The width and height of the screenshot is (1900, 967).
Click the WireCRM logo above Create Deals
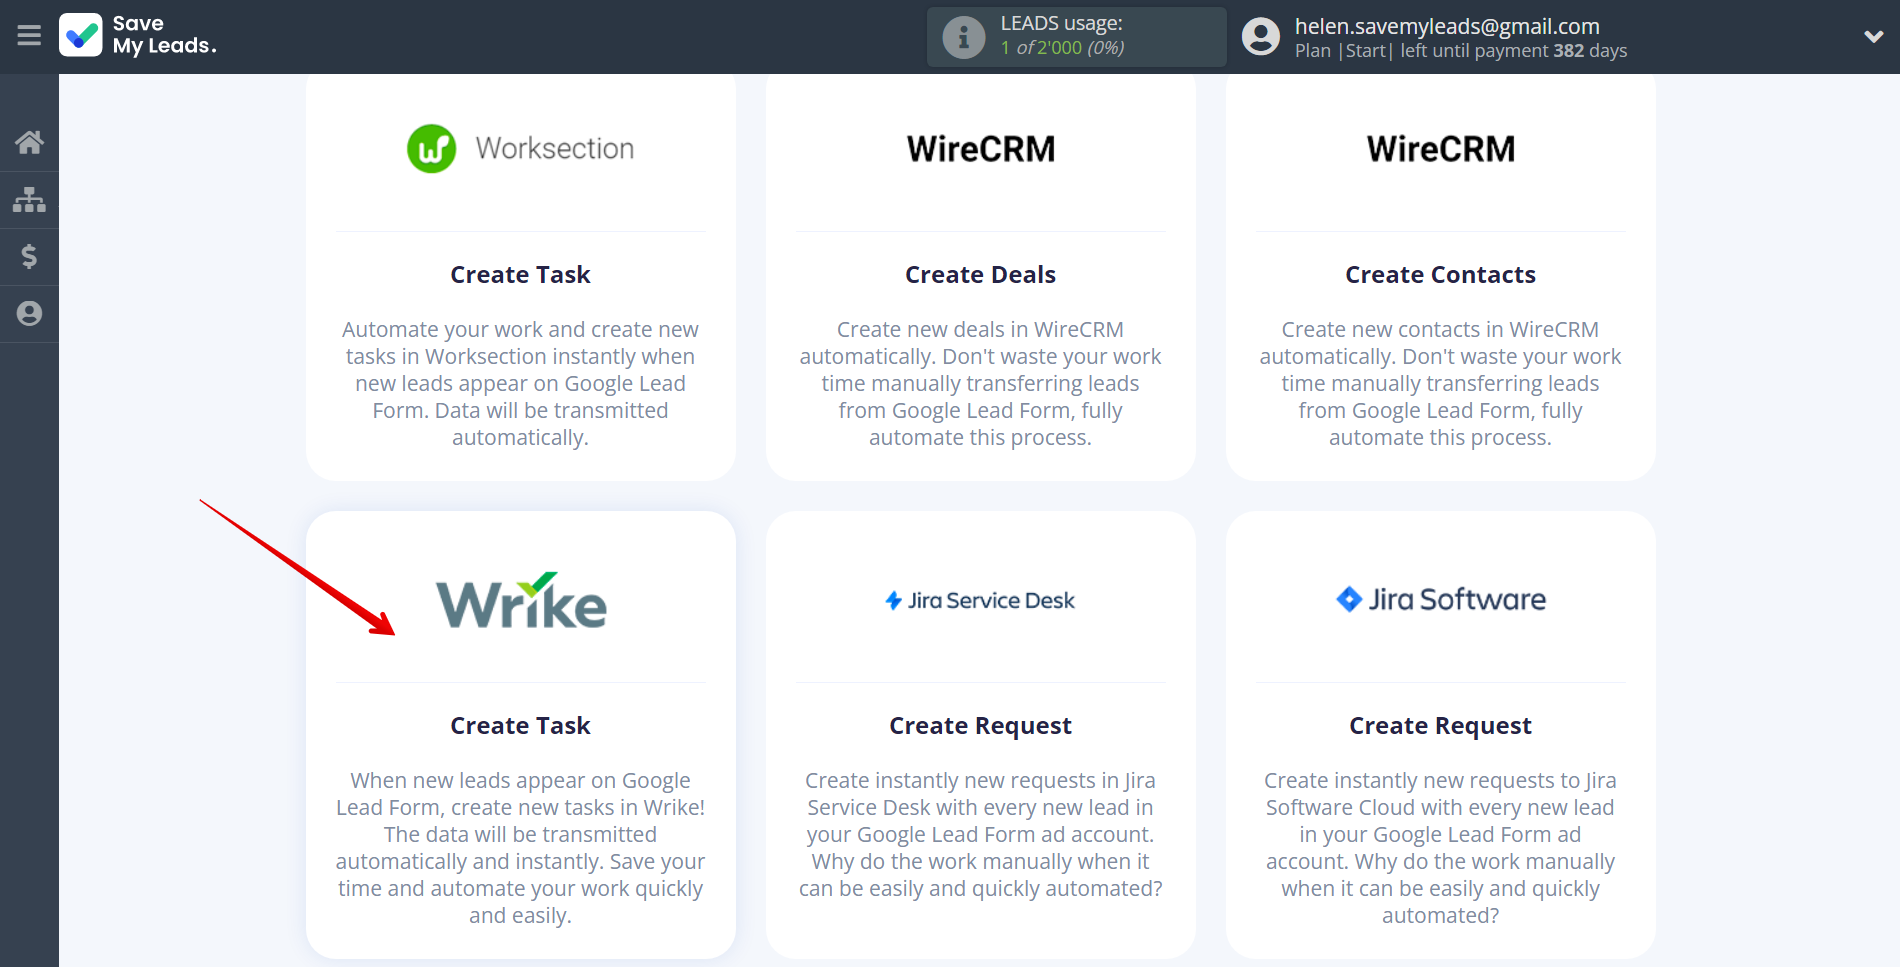[x=981, y=149]
